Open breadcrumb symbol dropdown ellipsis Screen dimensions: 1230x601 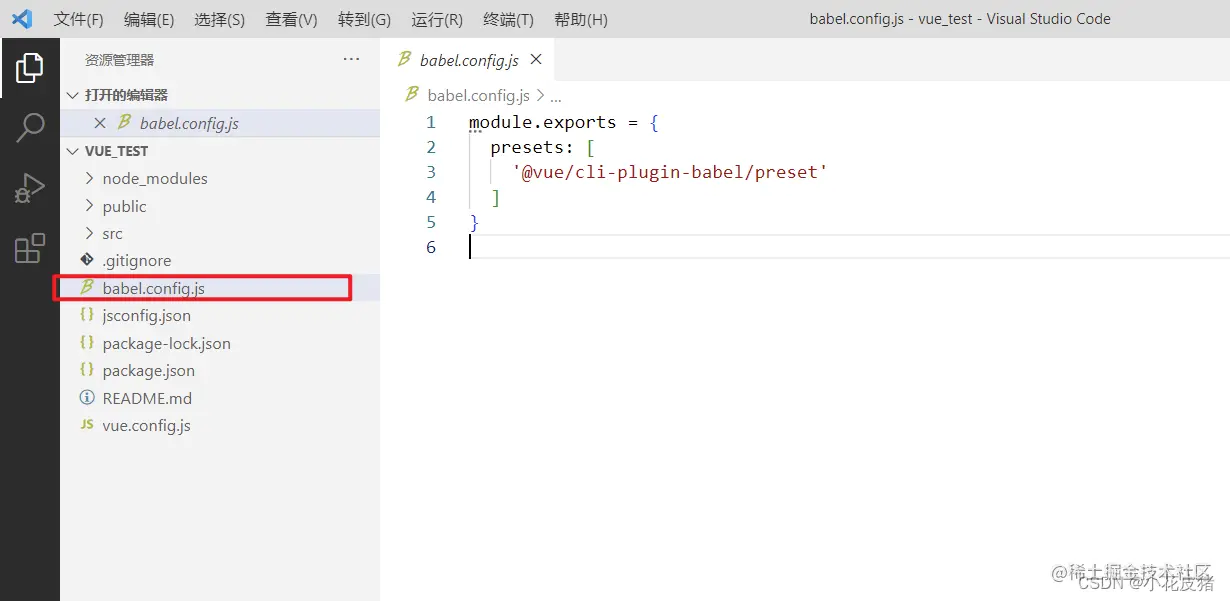pyautogui.click(x=557, y=96)
